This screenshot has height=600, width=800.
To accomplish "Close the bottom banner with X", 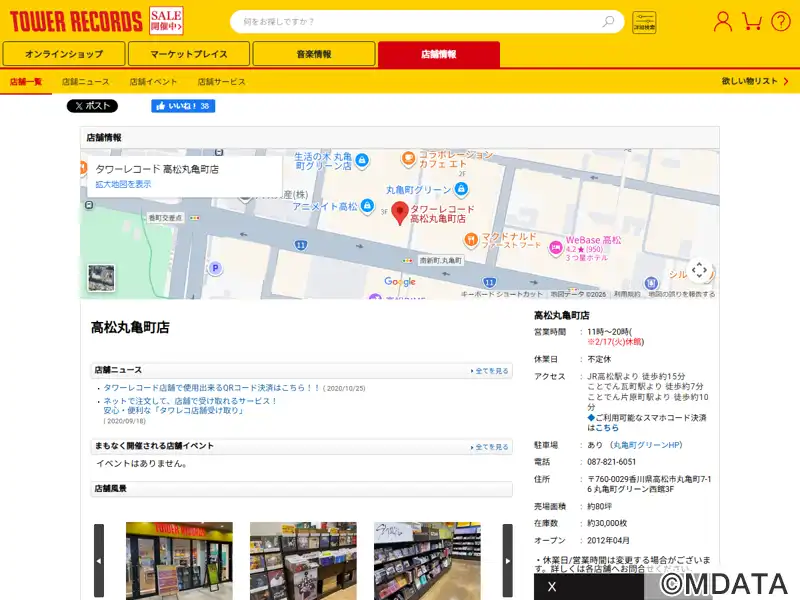I will coord(552,587).
